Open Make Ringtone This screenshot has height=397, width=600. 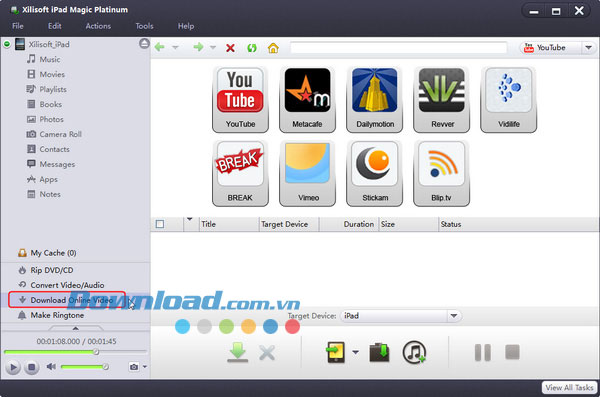tap(51, 315)
